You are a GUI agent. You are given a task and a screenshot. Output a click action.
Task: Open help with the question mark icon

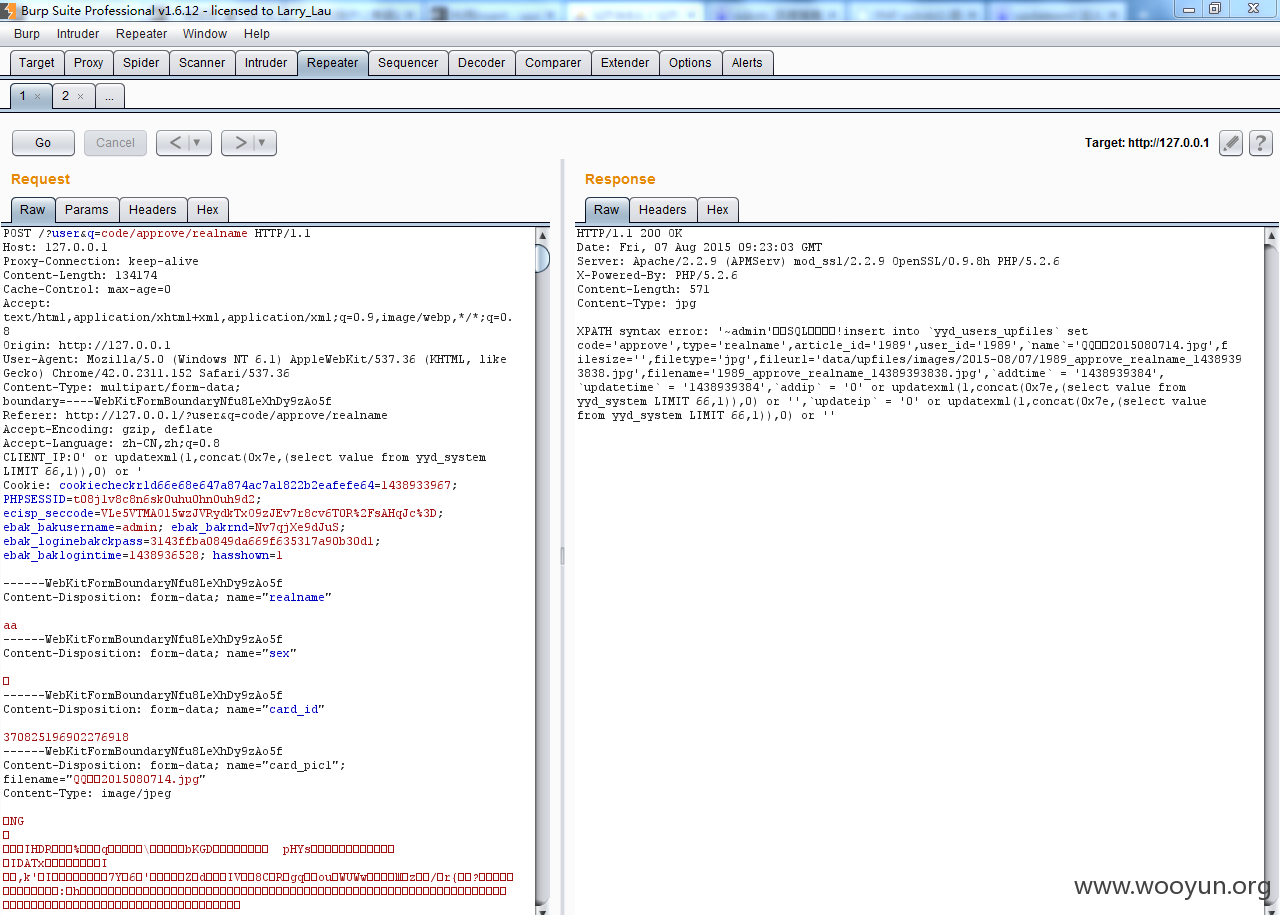pos(1260,143)
